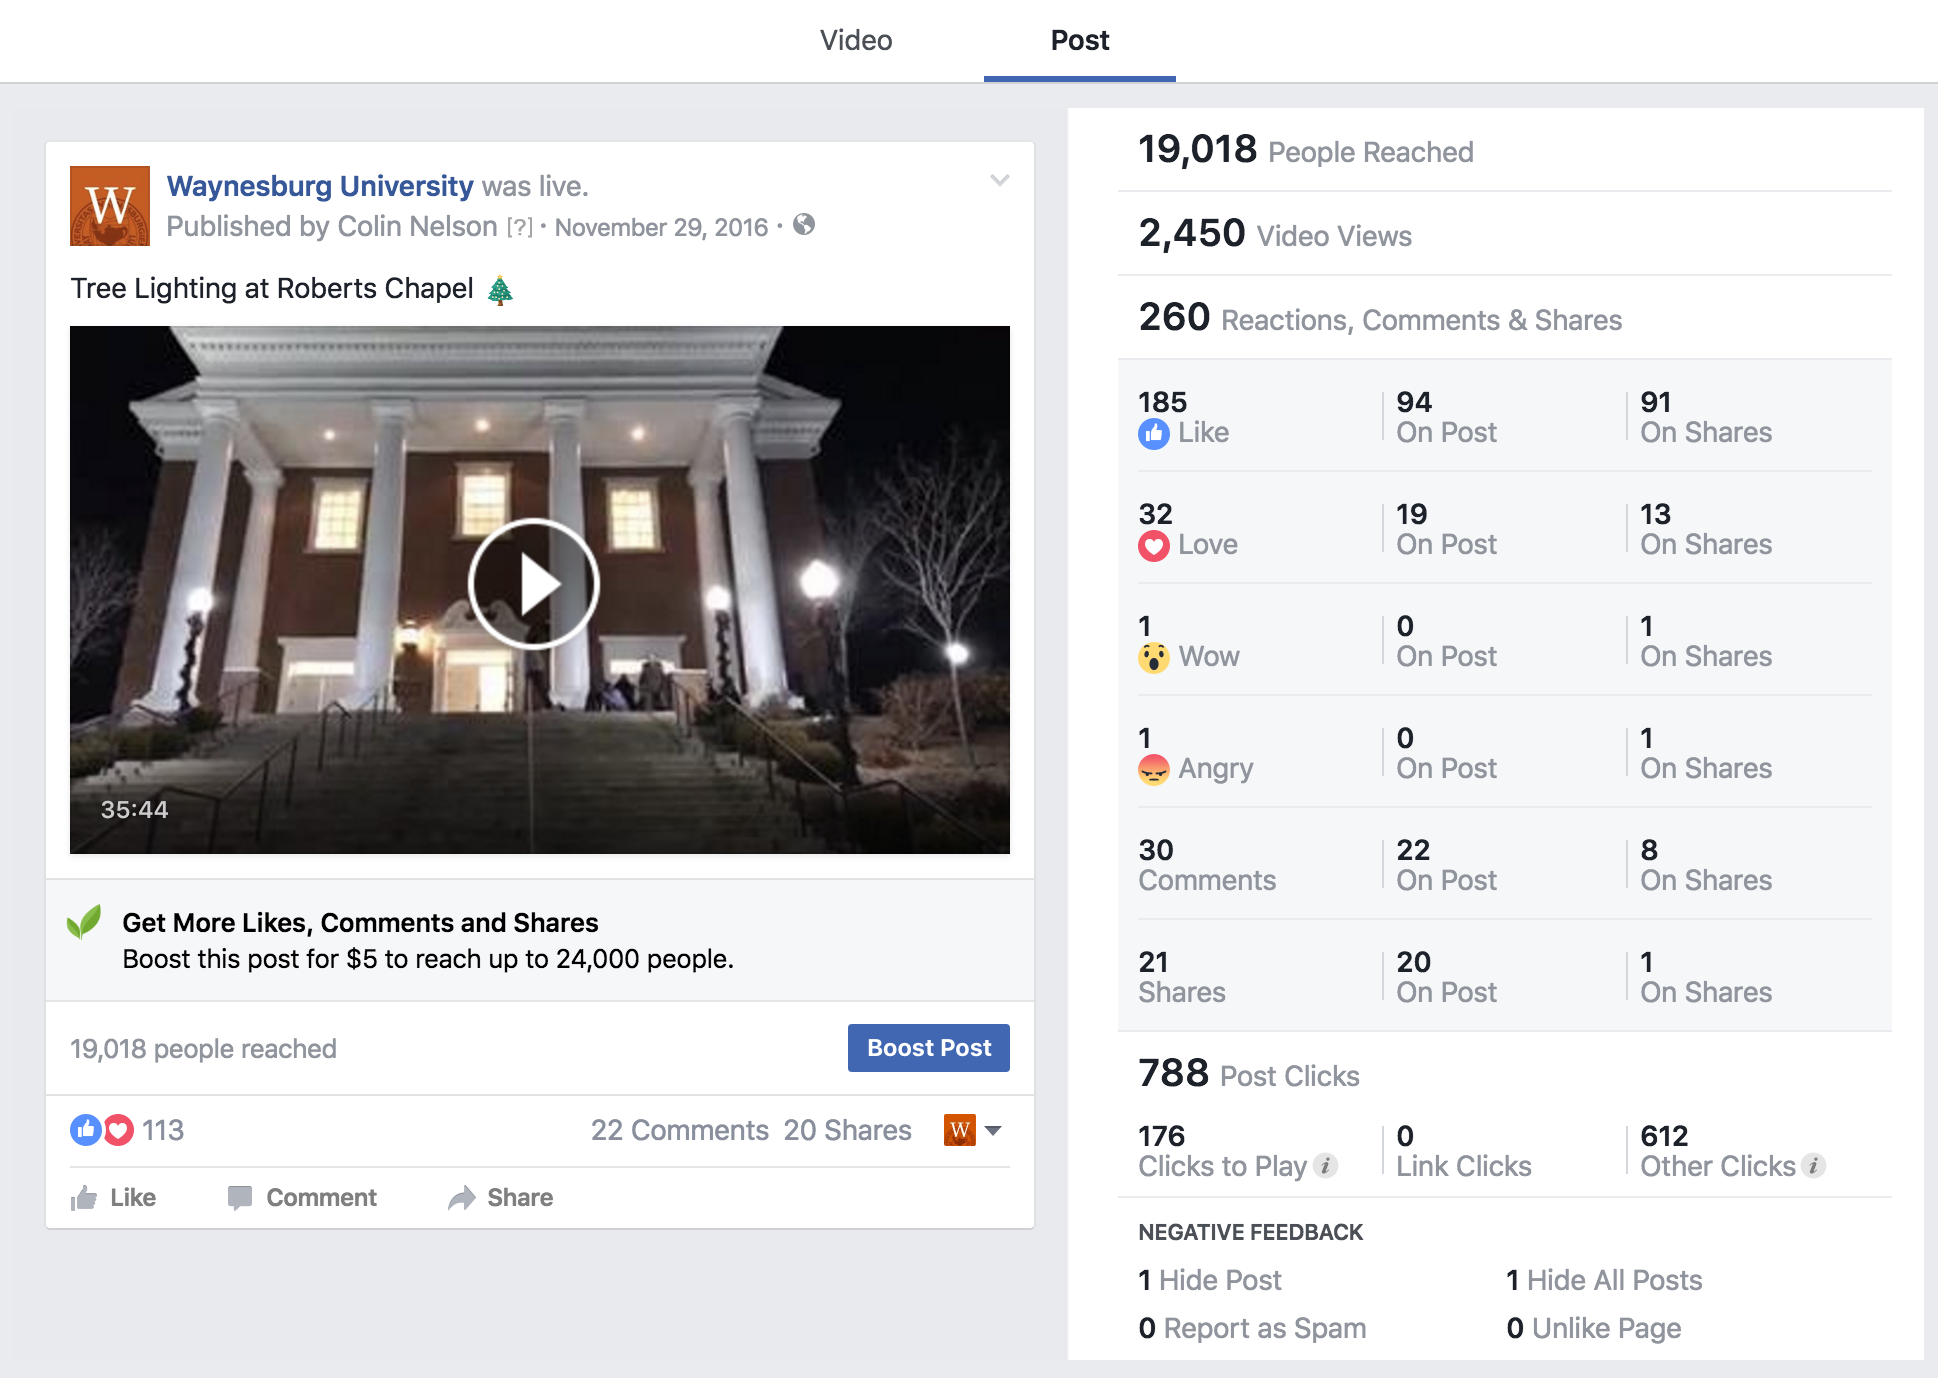The width and height of the screenshot is (1938, 1378).
Task: Open the blue like reaction icon beside 113
Action: point(86,1130)
